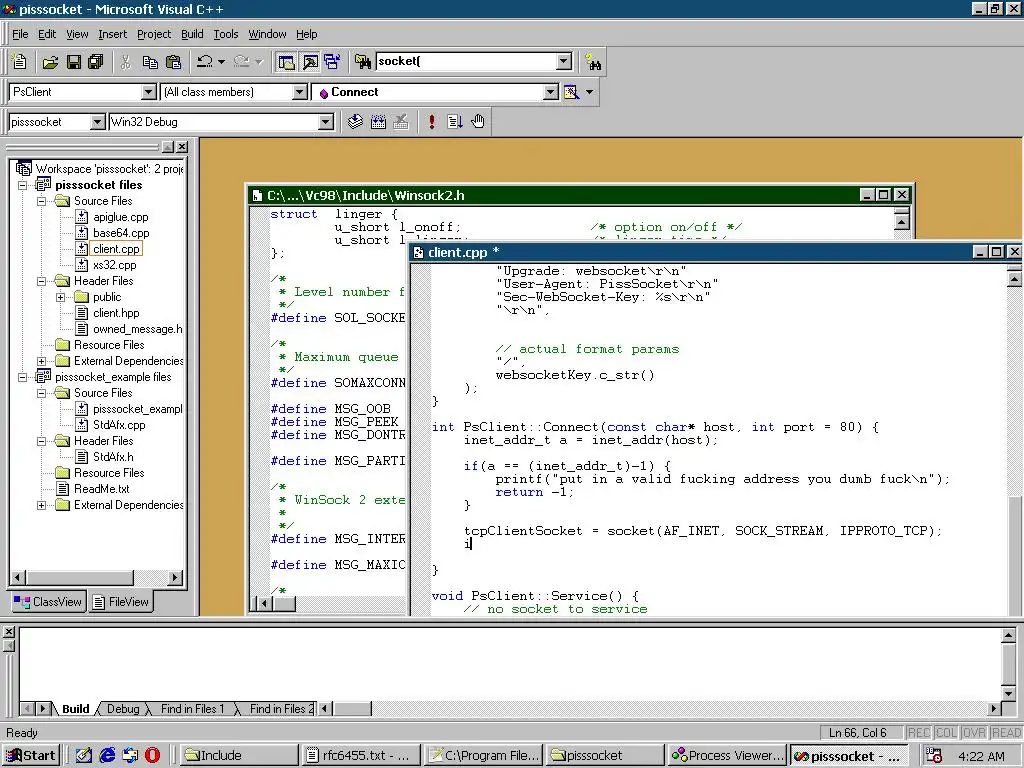
Task: Expand the public folder in Header Files
Action: (x=60, y=297)
